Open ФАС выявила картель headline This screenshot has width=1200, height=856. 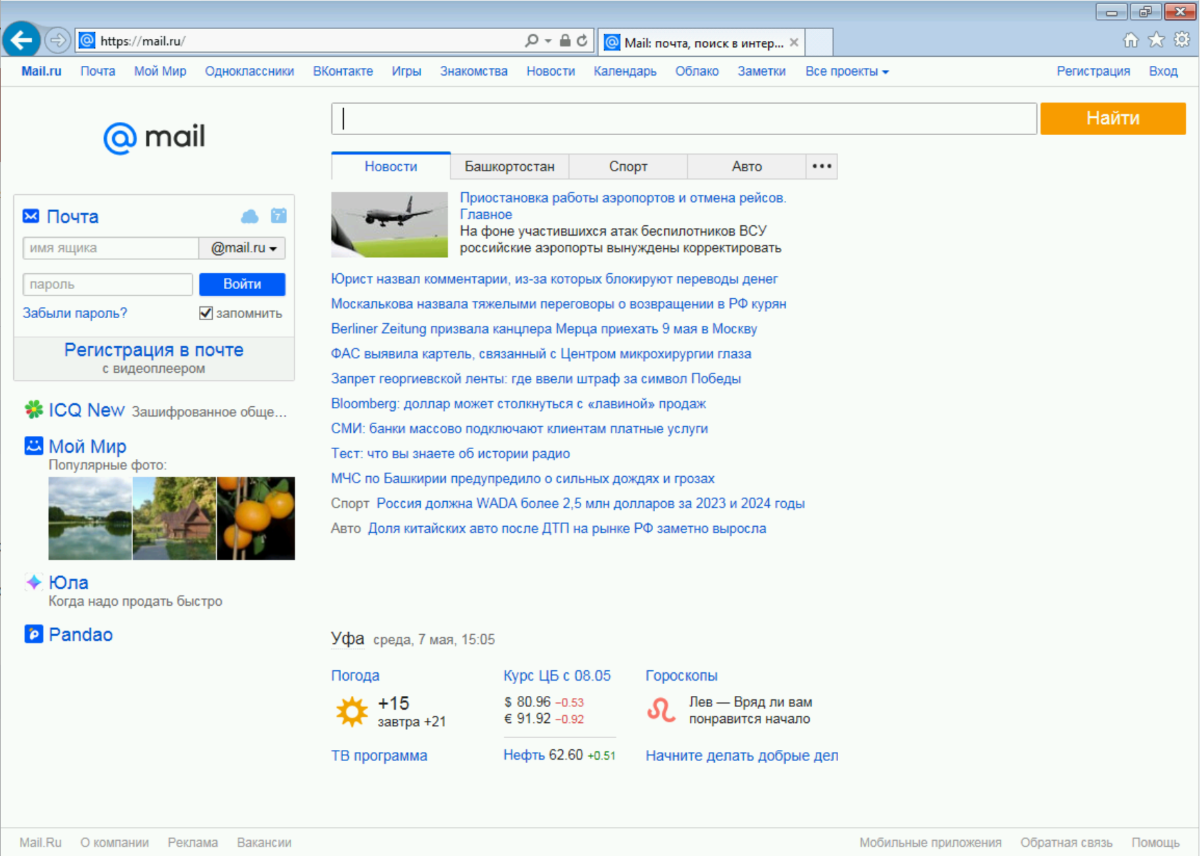point(541,354)
